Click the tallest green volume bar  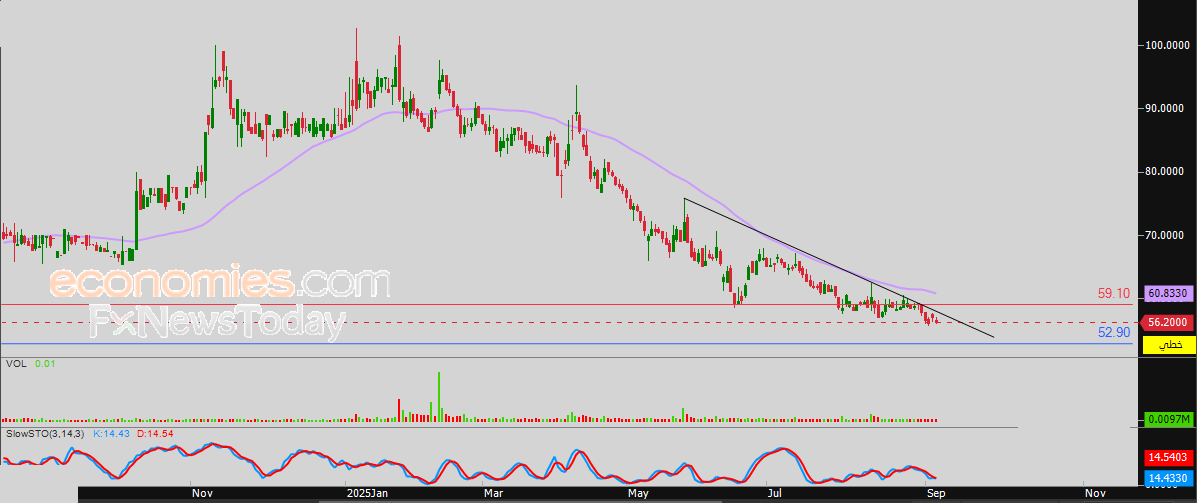click(439, 397)
